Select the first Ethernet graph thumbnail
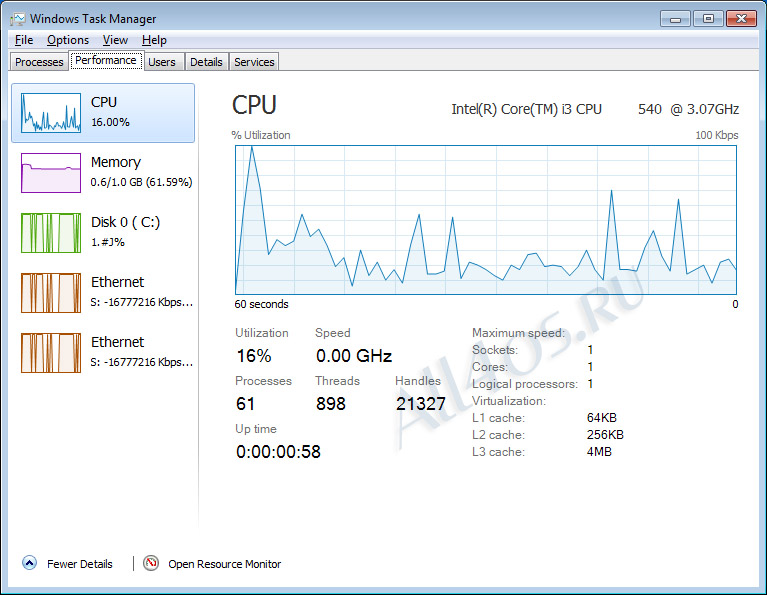This screenshot has height=595, width=767. pyautogui.click(x=51, y=293)
